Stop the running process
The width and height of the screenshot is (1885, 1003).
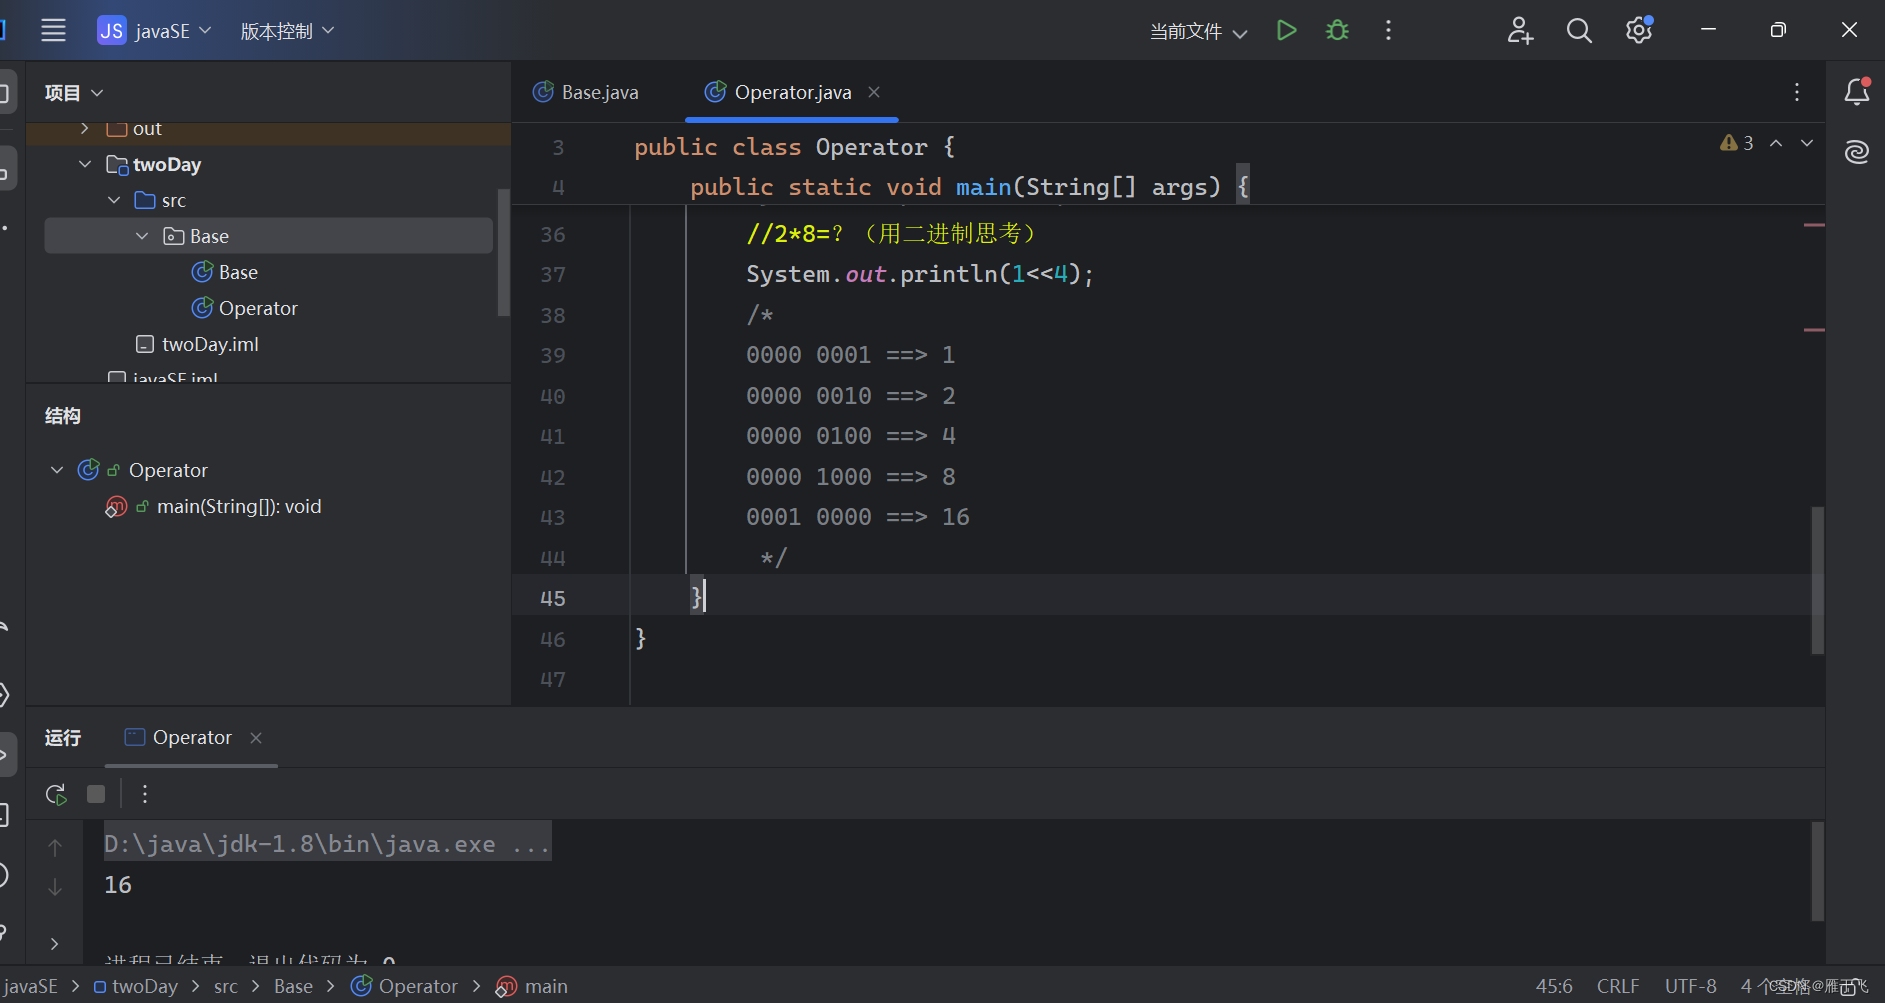click(x=96, y=794)
